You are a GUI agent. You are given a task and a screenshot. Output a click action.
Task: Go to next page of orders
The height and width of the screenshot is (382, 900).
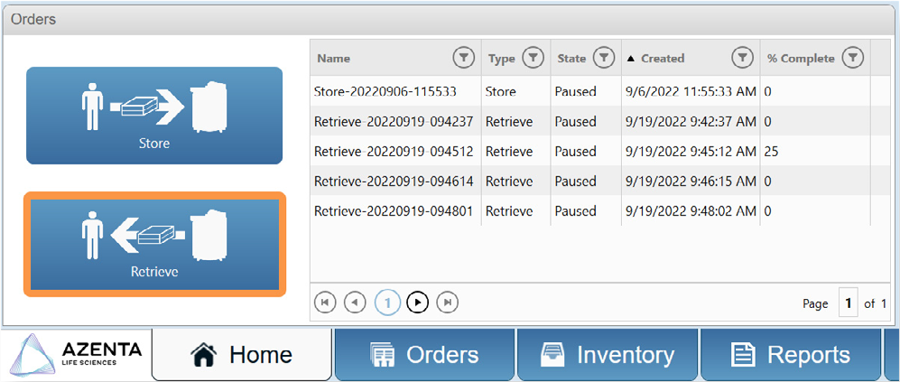[x=418, y=302]
